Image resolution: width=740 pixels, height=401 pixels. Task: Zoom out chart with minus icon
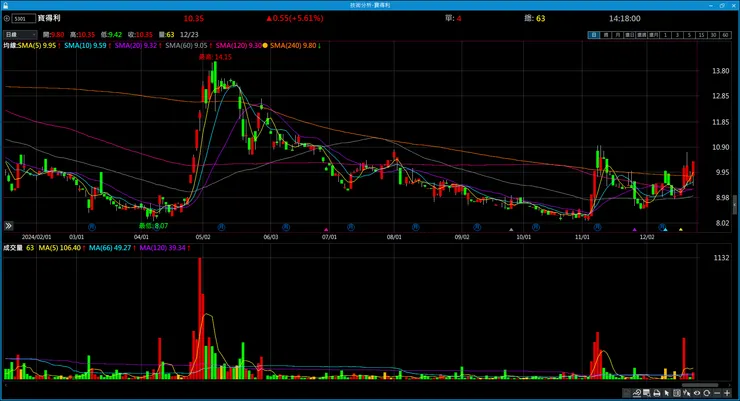pyautogui.click(x=717, y=393)
